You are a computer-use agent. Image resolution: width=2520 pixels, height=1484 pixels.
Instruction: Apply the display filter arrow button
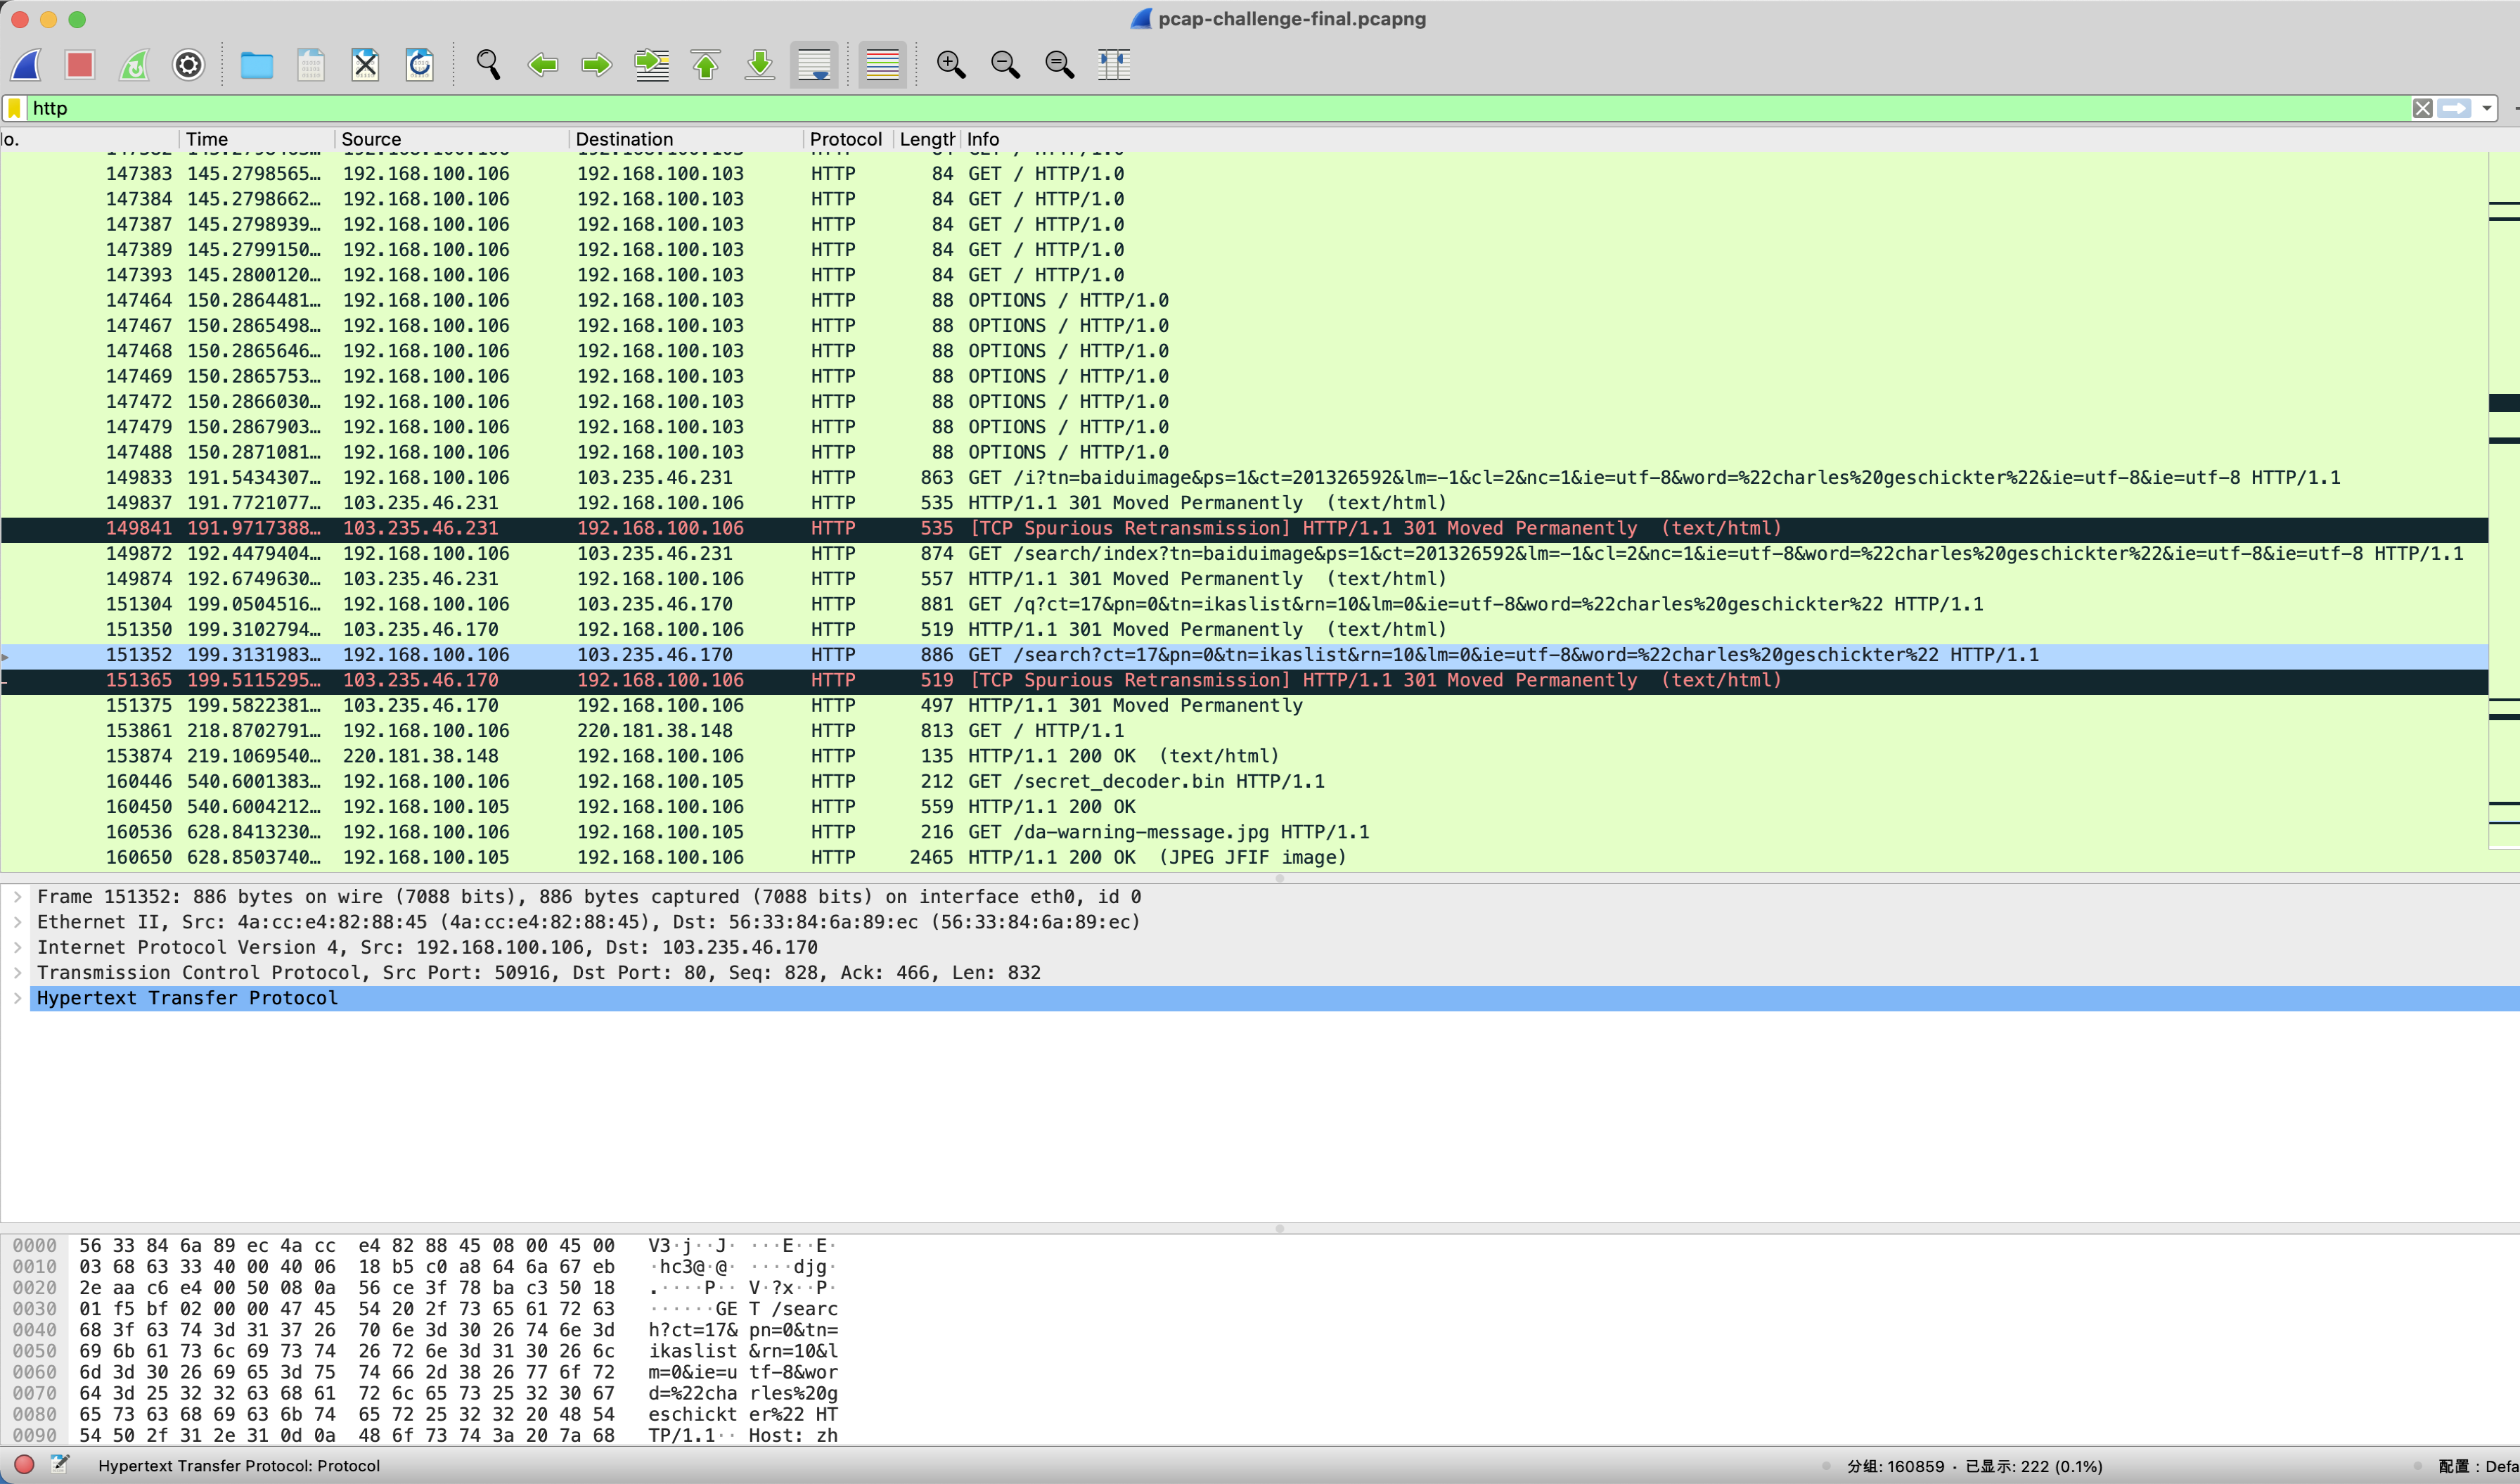pyautogui.click(x=2455, y=108)
